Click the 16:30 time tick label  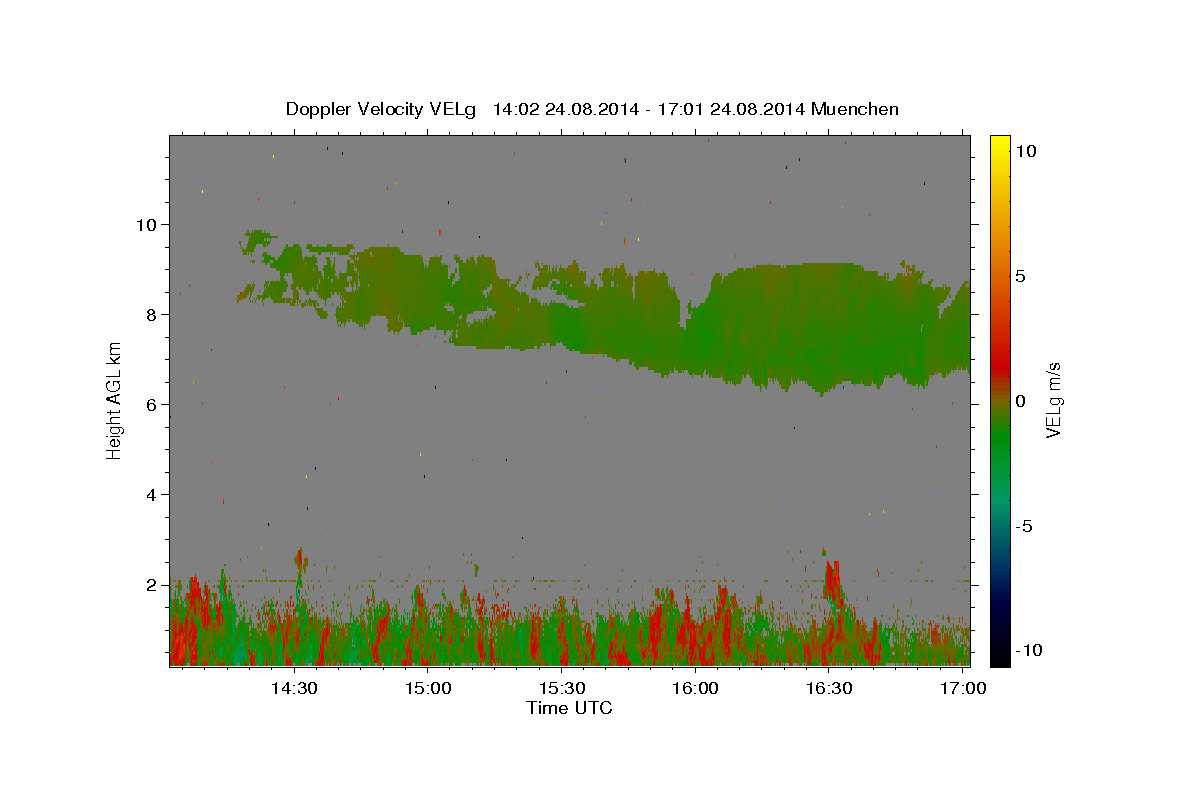(x=829, y=689)
